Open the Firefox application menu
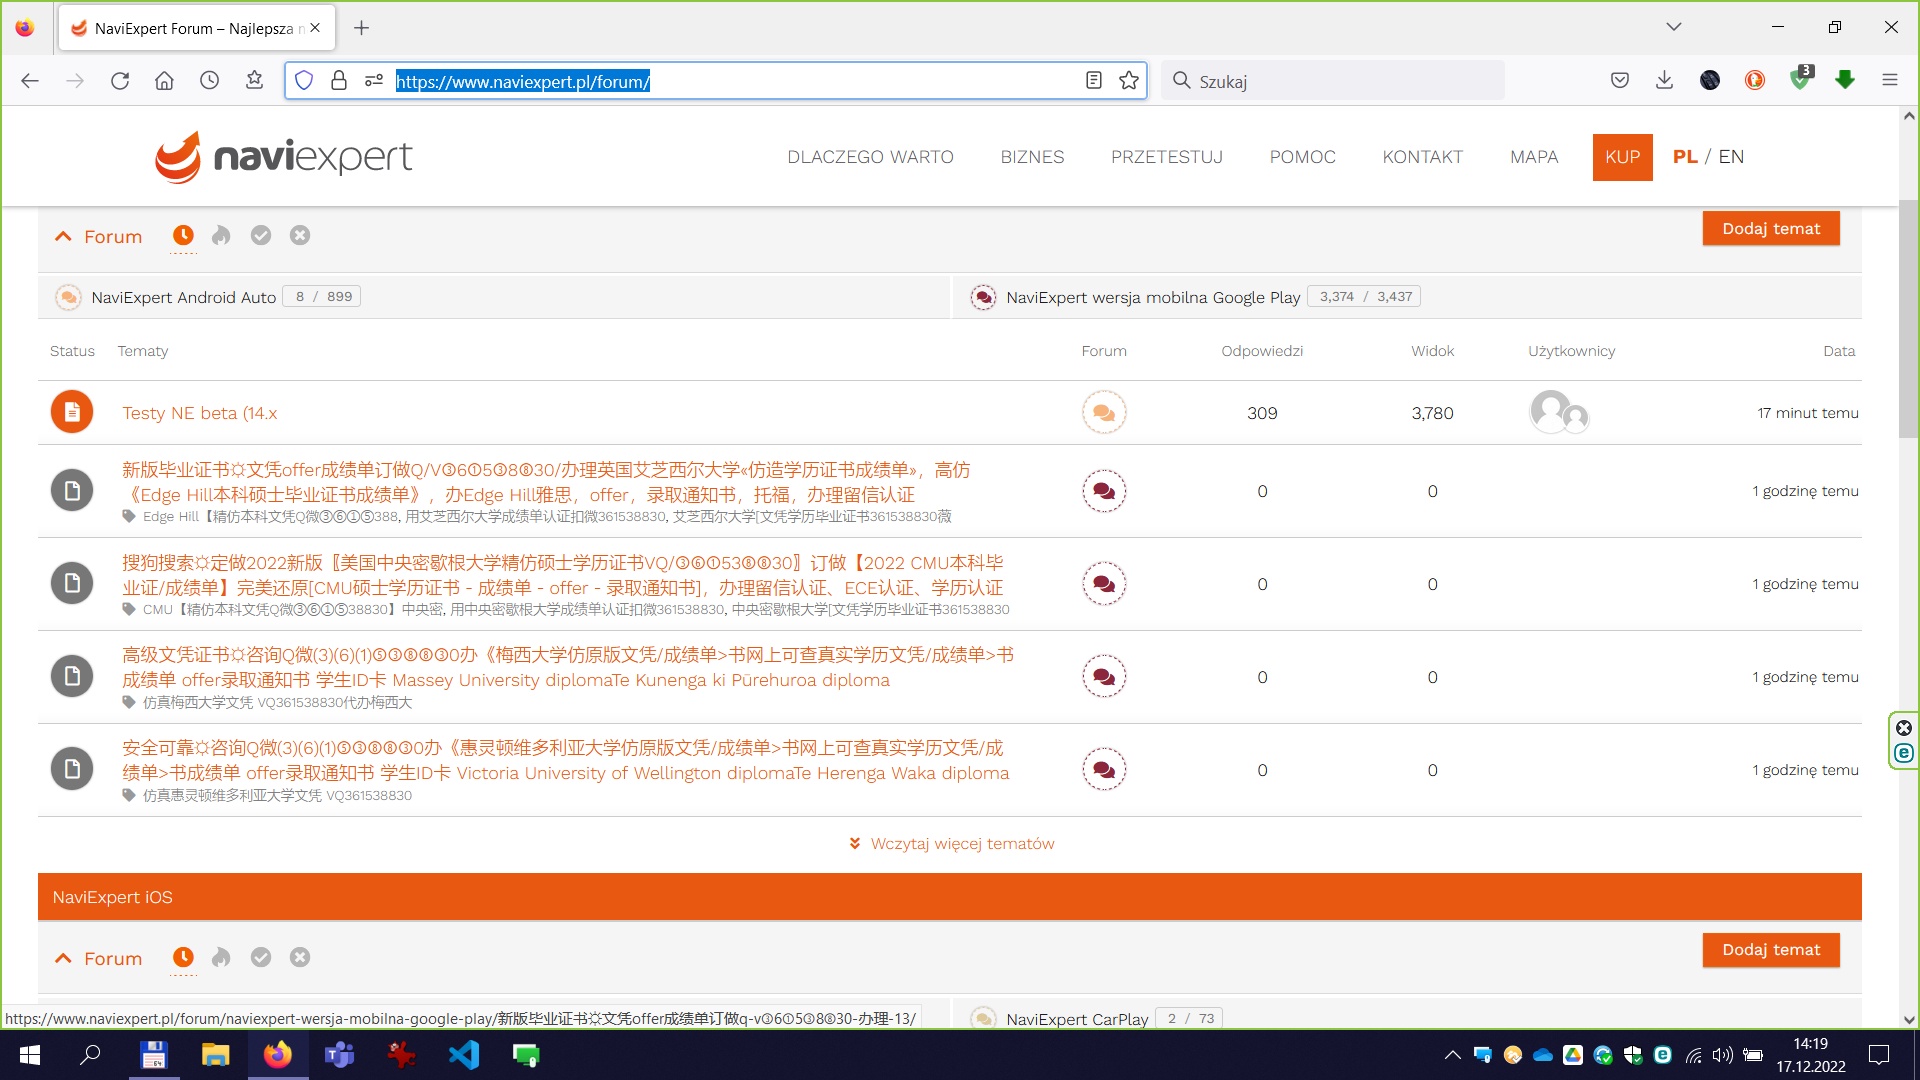The height and width of the screenshot is (1080, 1920). pyautogui.click(x=1889, y=81)
